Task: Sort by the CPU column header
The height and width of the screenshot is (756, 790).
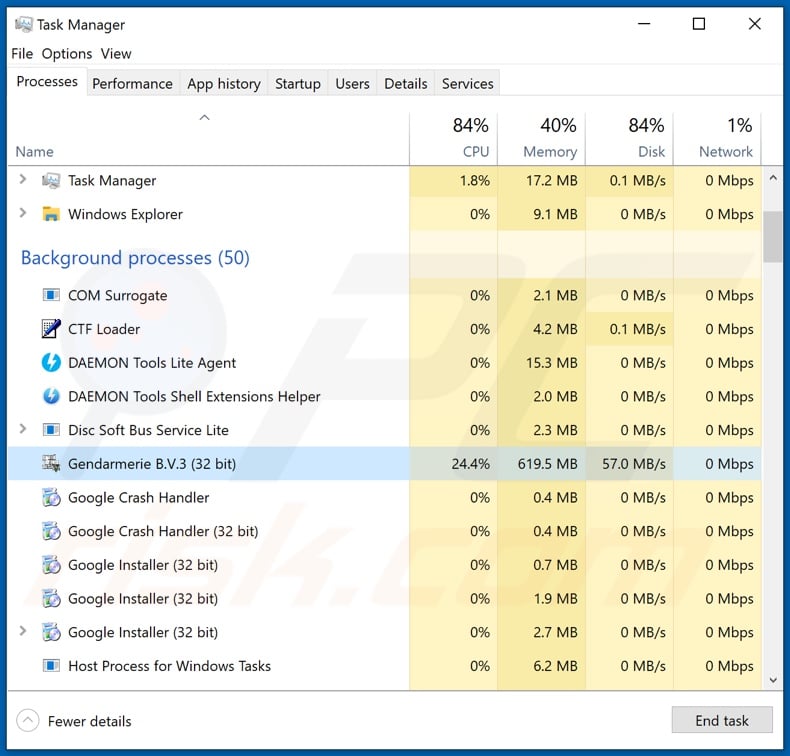Action: [x=453, y=138]
